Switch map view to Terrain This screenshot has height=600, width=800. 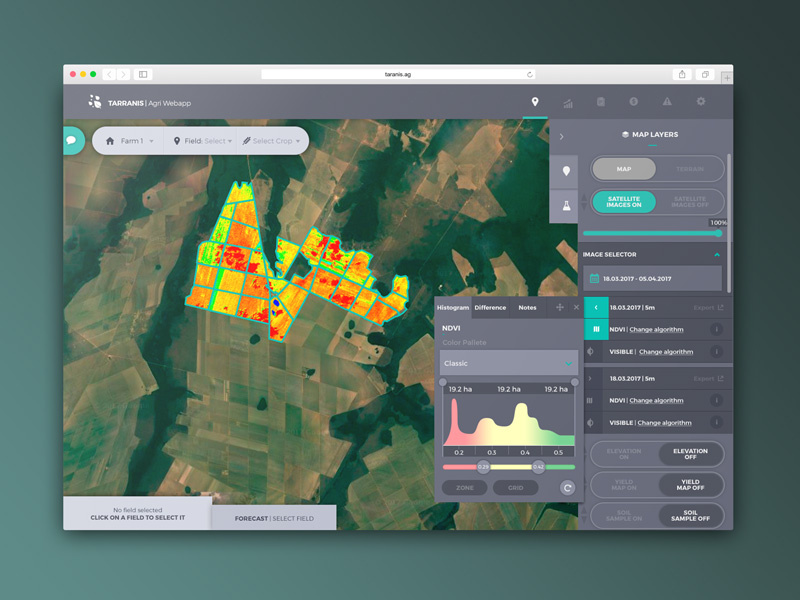click(x=691, y=169)
